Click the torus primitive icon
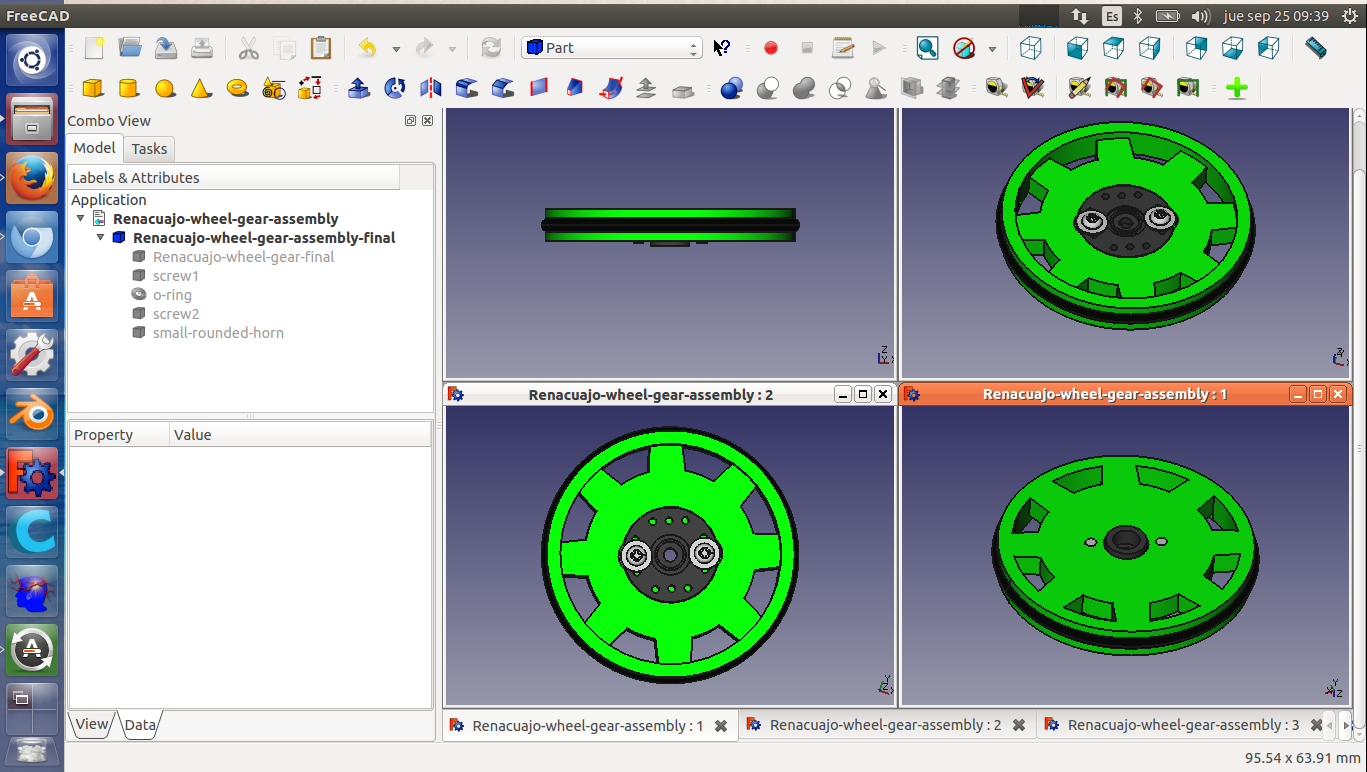The width and height of the screenshot is (1367, 772). [x=237, y=88]
